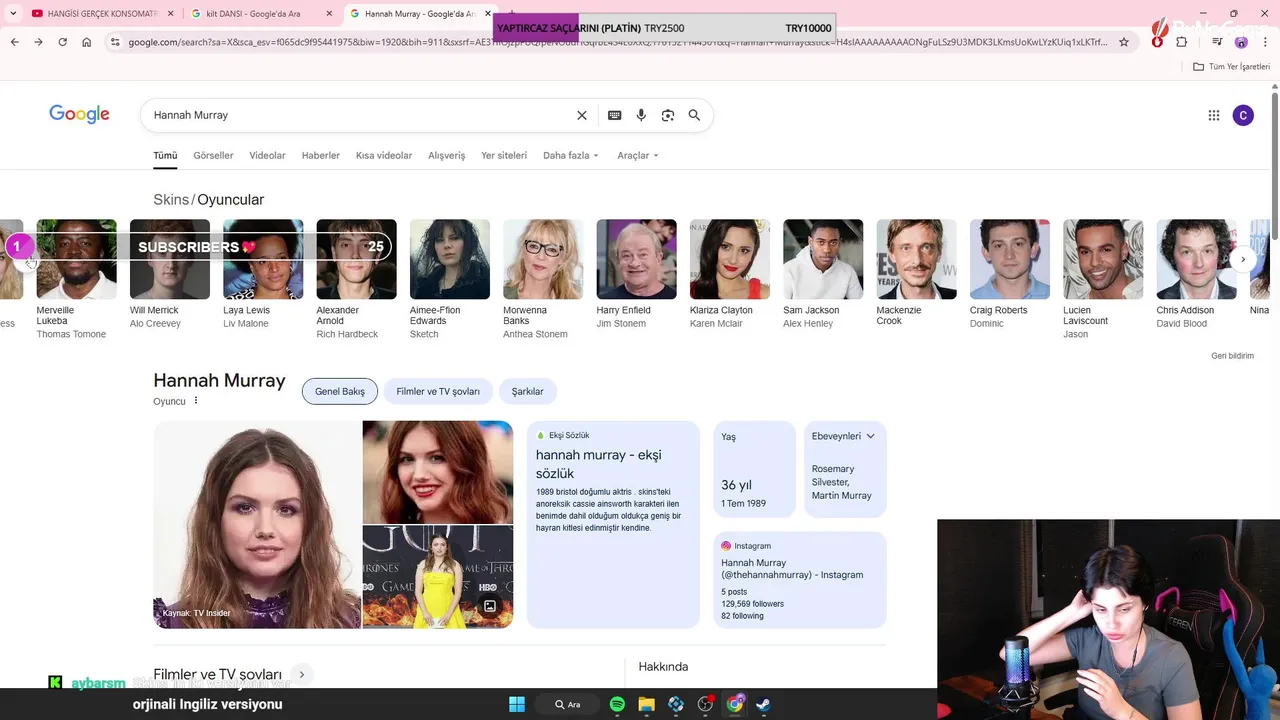Open the Araçlar tools dropdown
Screen dimensions: 1280x720
point(639,155)
